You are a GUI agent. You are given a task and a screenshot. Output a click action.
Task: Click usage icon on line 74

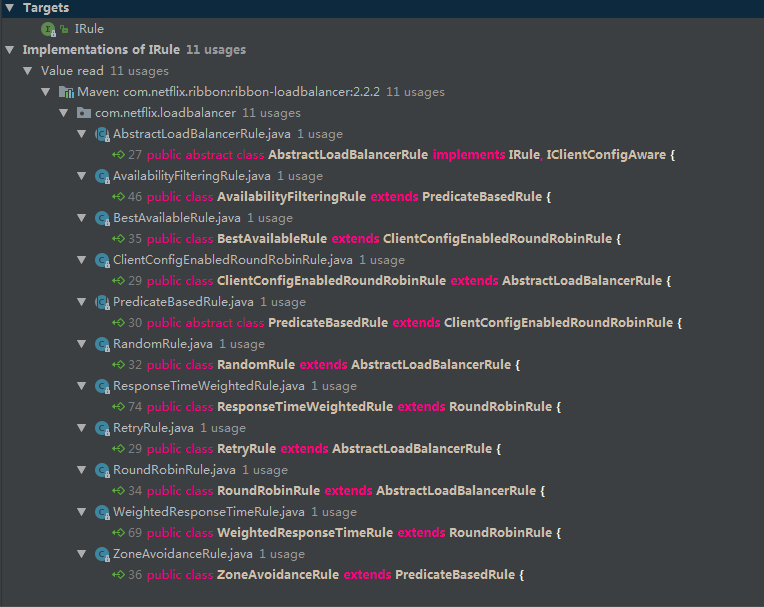118,406
